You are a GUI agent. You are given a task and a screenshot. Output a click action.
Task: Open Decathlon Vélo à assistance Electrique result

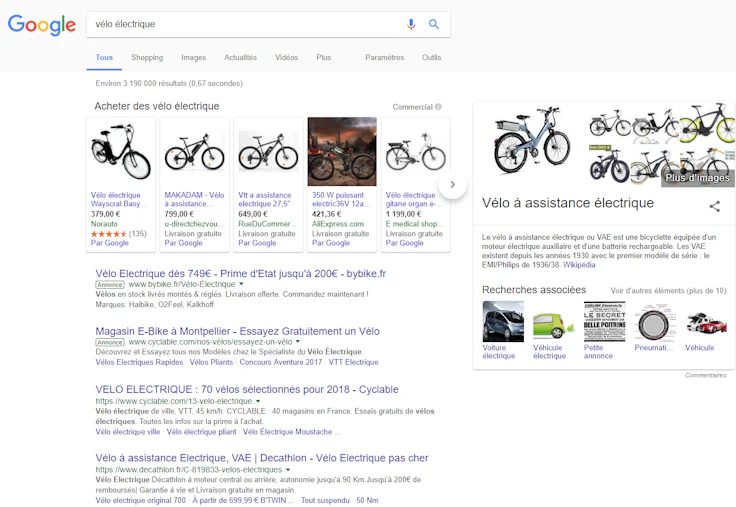coord(262,458)
